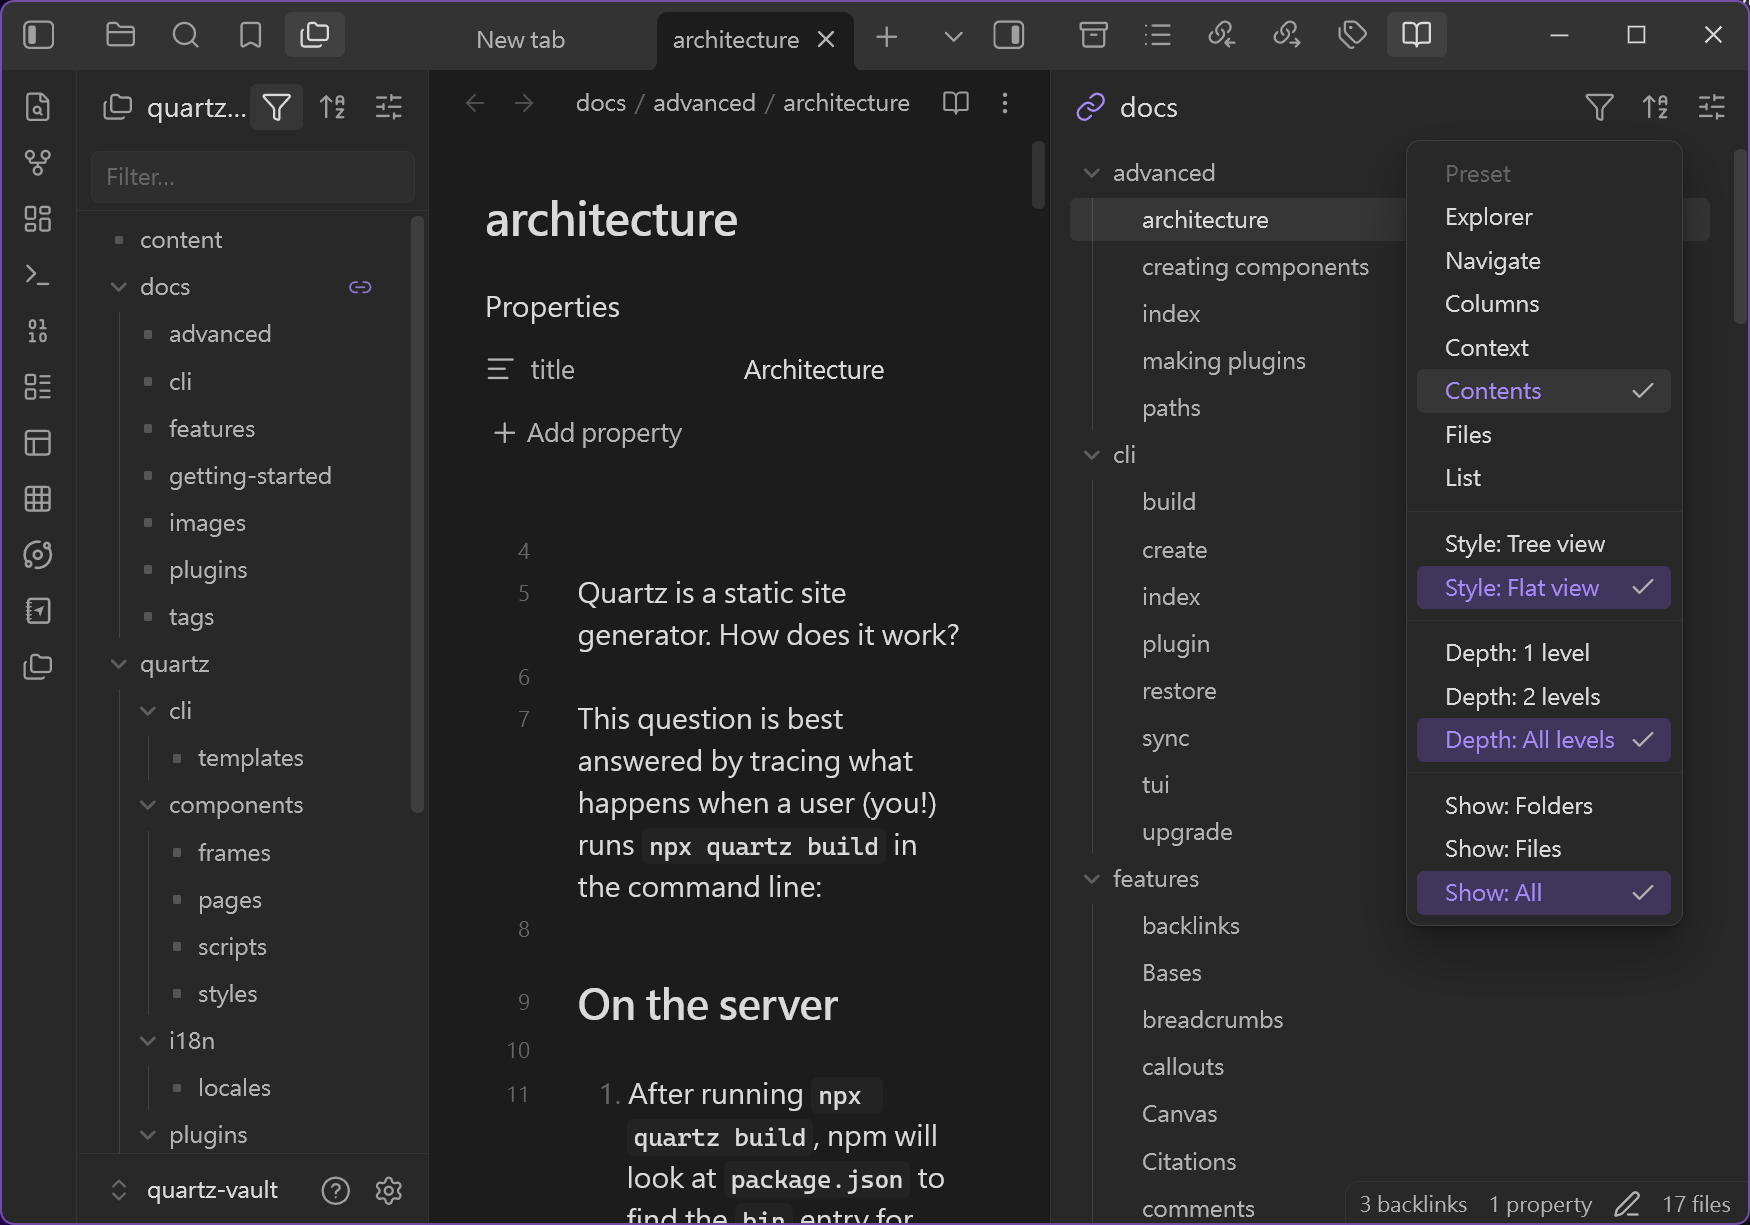
Task: Switch to the New tab tab
Action: [520, 40]
